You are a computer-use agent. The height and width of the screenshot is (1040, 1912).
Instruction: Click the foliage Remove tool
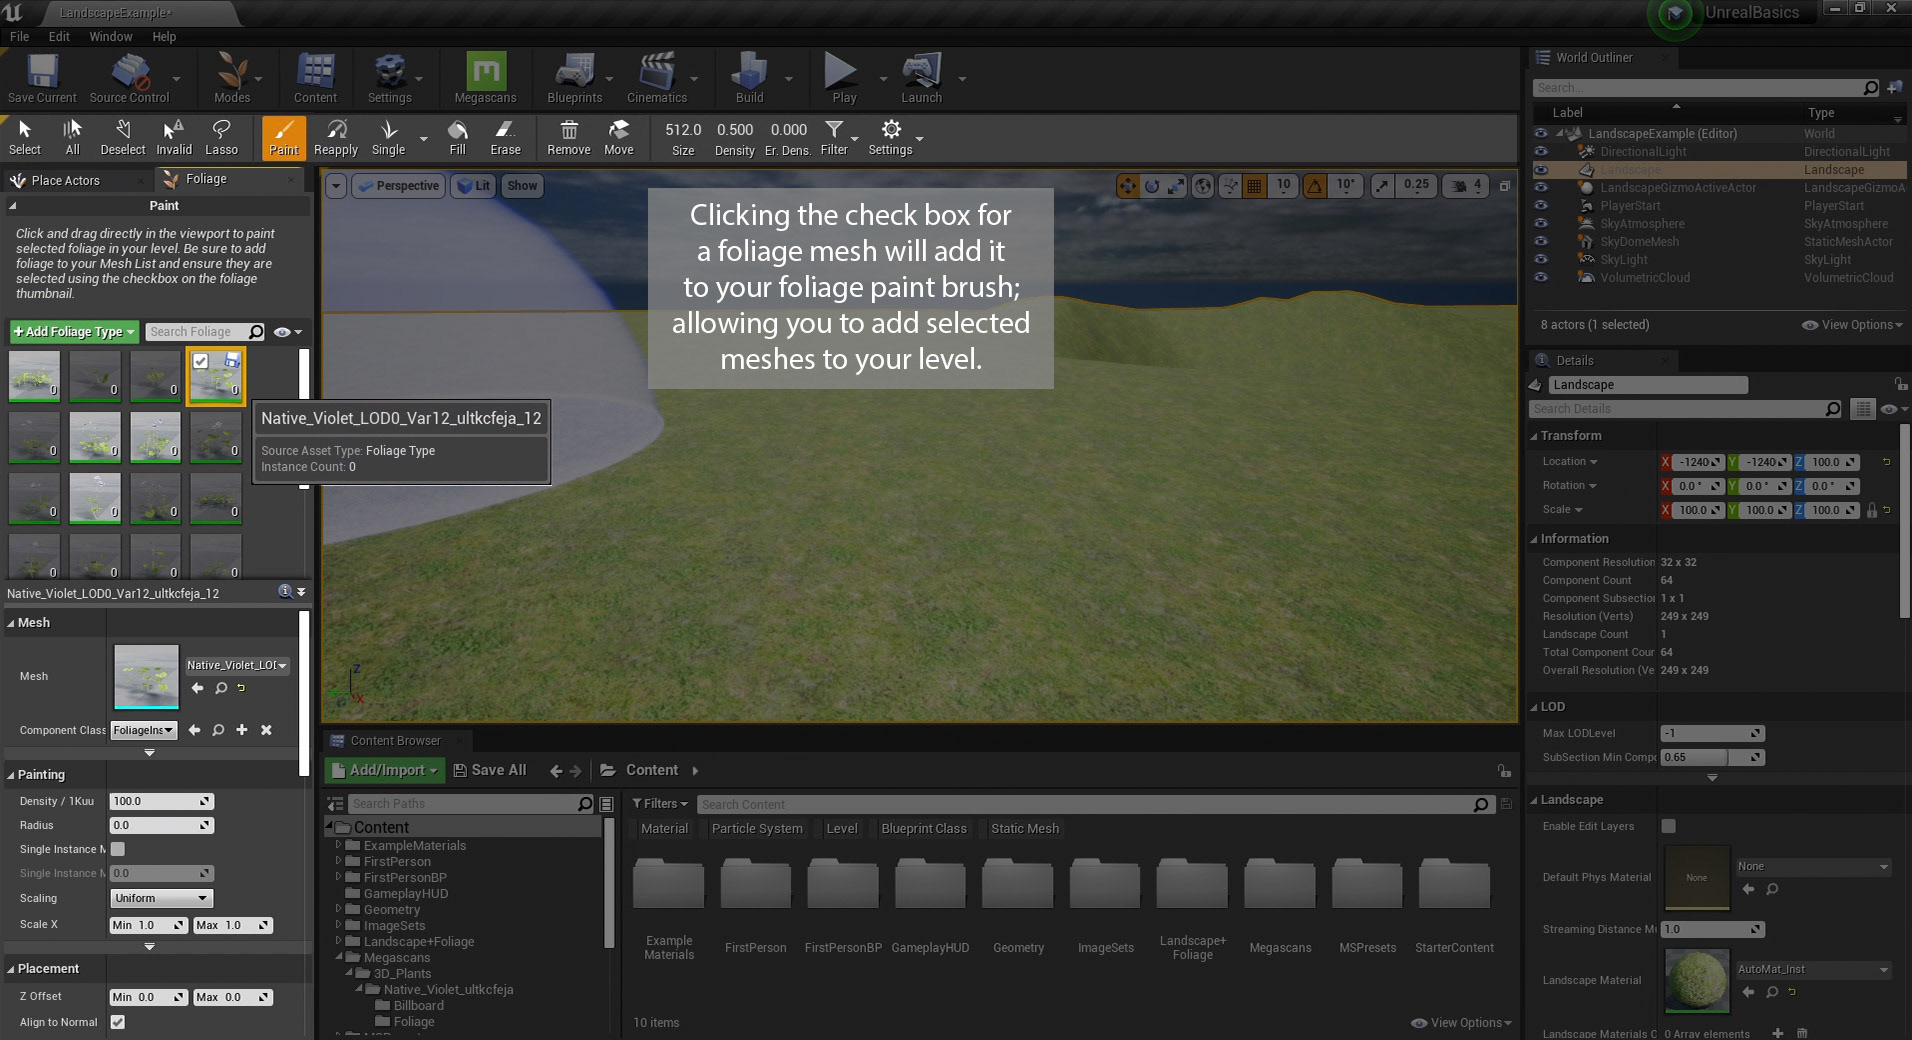(x=569, y=138)
